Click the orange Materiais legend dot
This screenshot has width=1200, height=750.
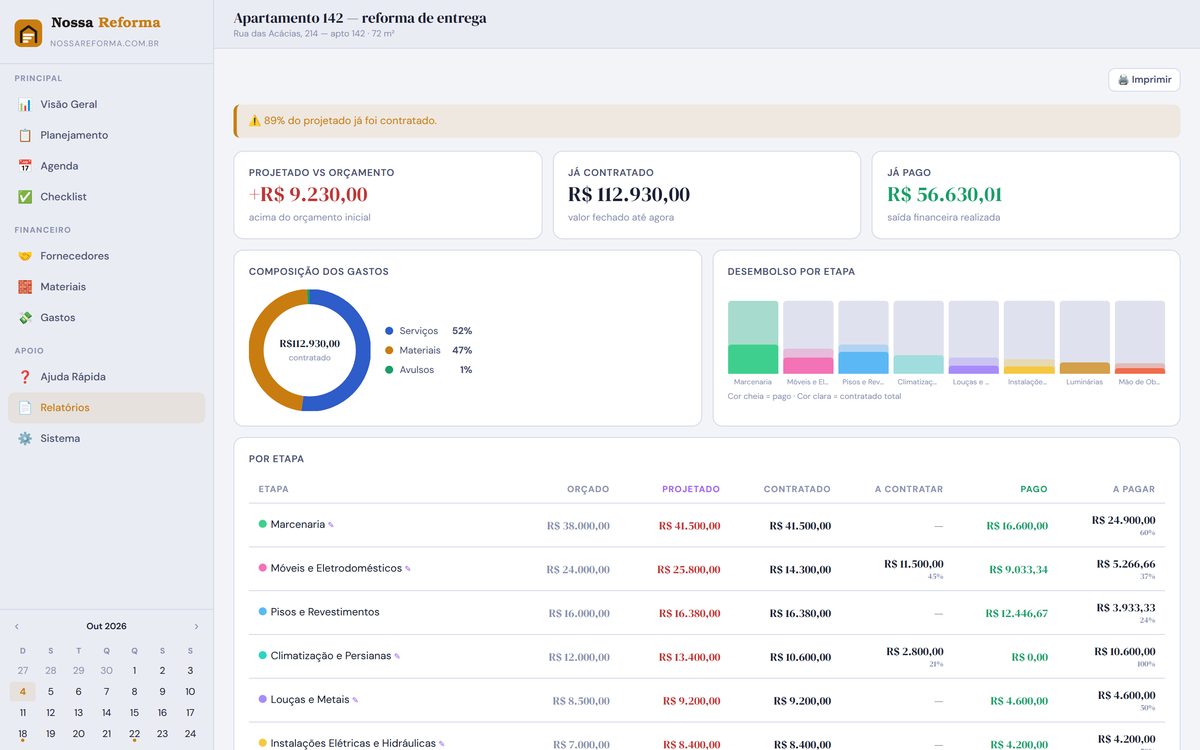point(389,351)
